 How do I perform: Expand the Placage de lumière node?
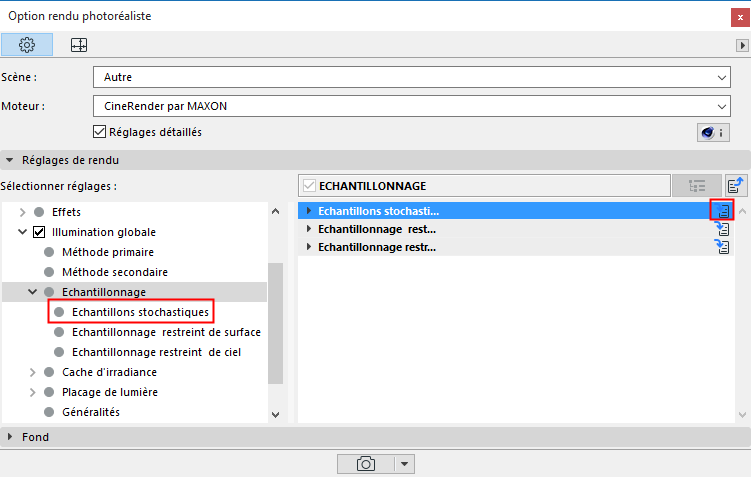(x=33, y=392)
